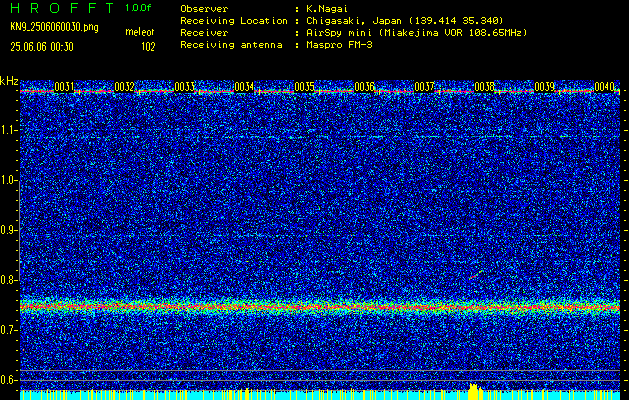
Task: Select the filename KN9_2506060030.png
Action: coord(54,27)
